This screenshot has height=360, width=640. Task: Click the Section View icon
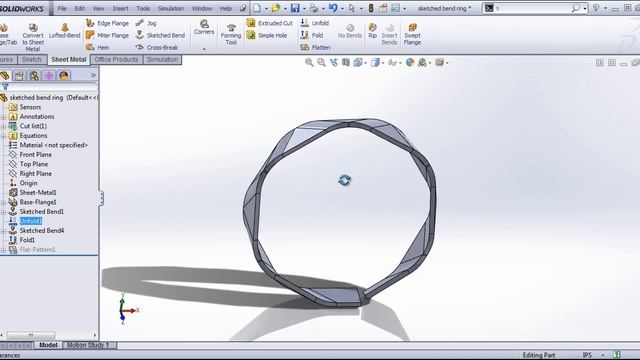(346, 62)
